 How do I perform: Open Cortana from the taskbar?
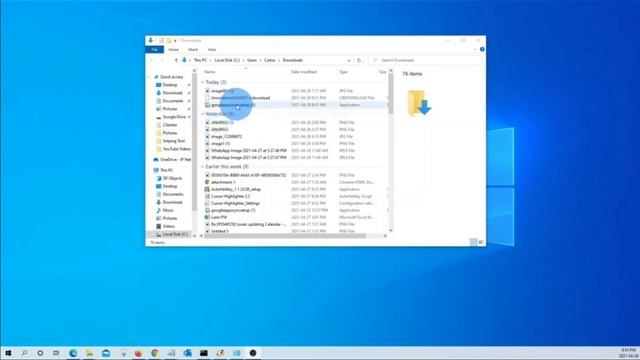pos(40,353)
